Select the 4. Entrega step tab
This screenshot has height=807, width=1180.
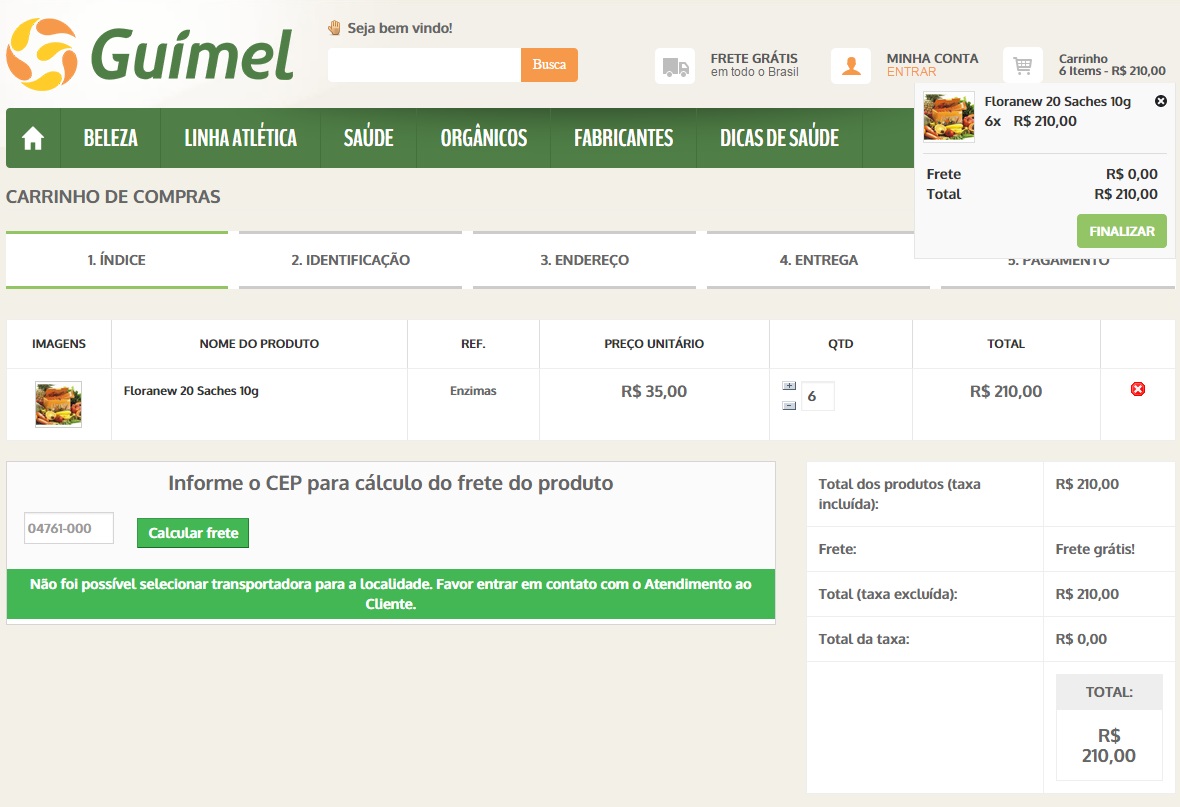[x=819, y=260]
